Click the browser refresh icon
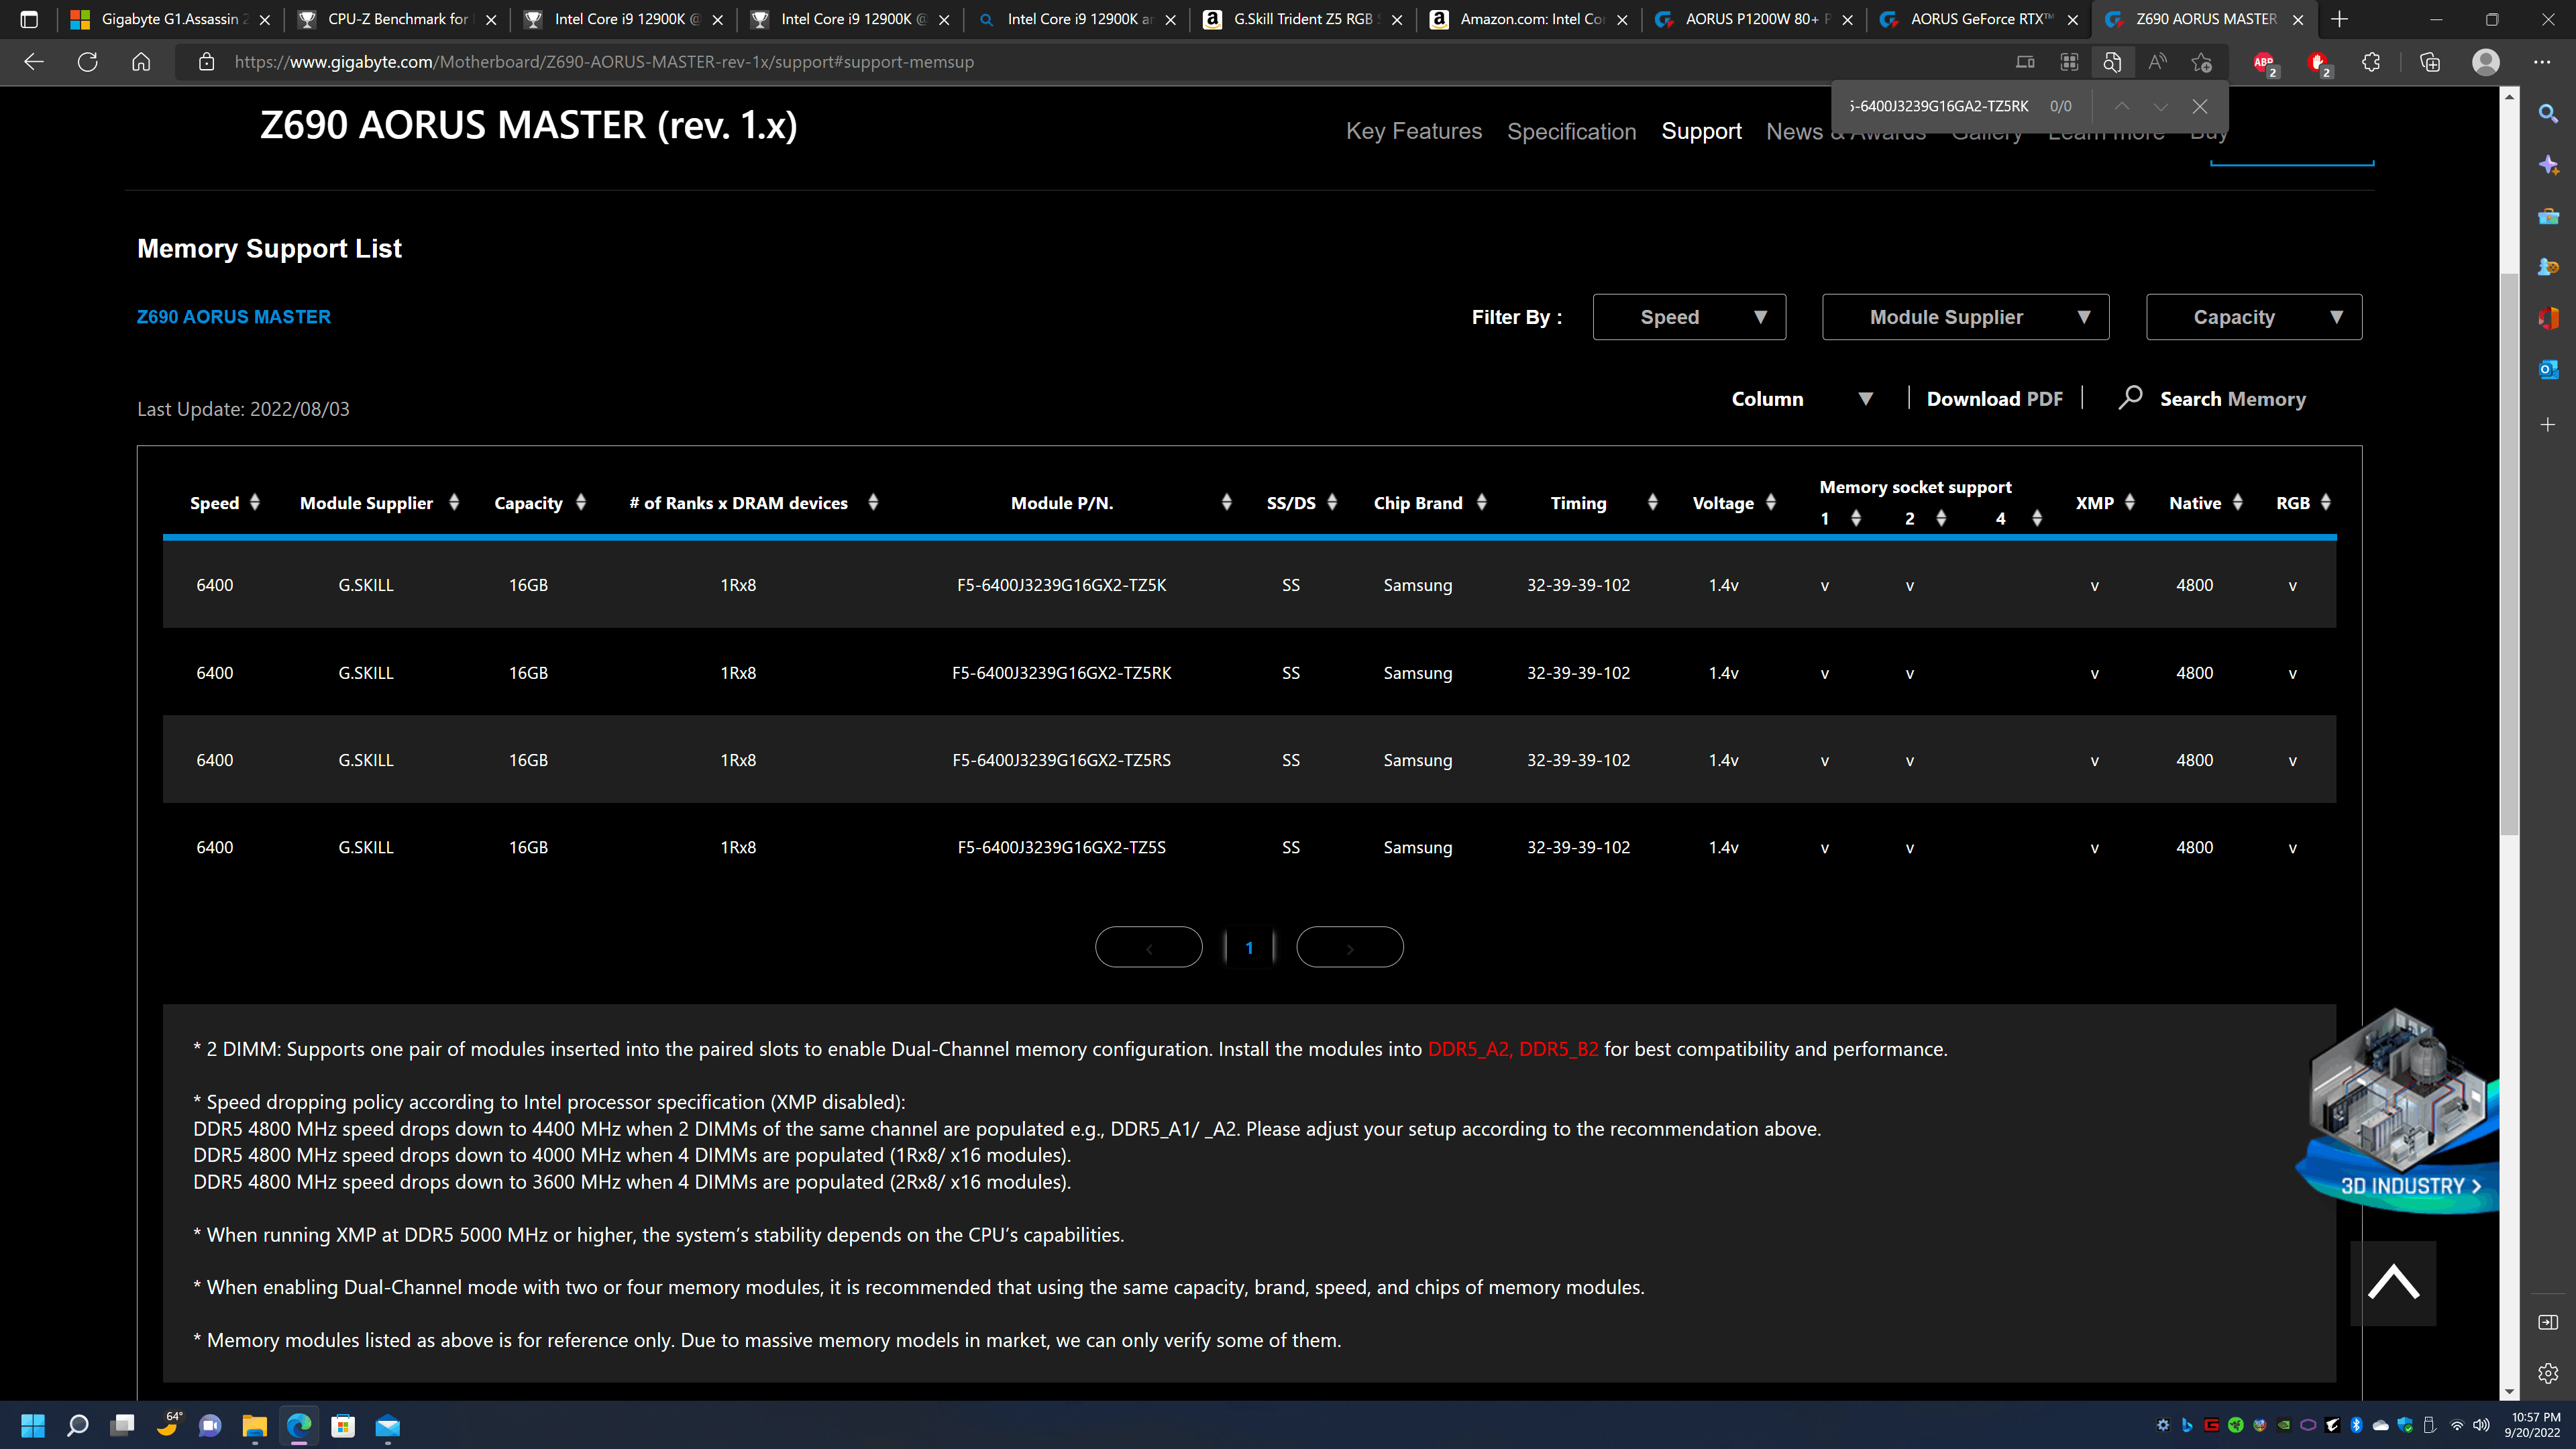 pos(88,62)
